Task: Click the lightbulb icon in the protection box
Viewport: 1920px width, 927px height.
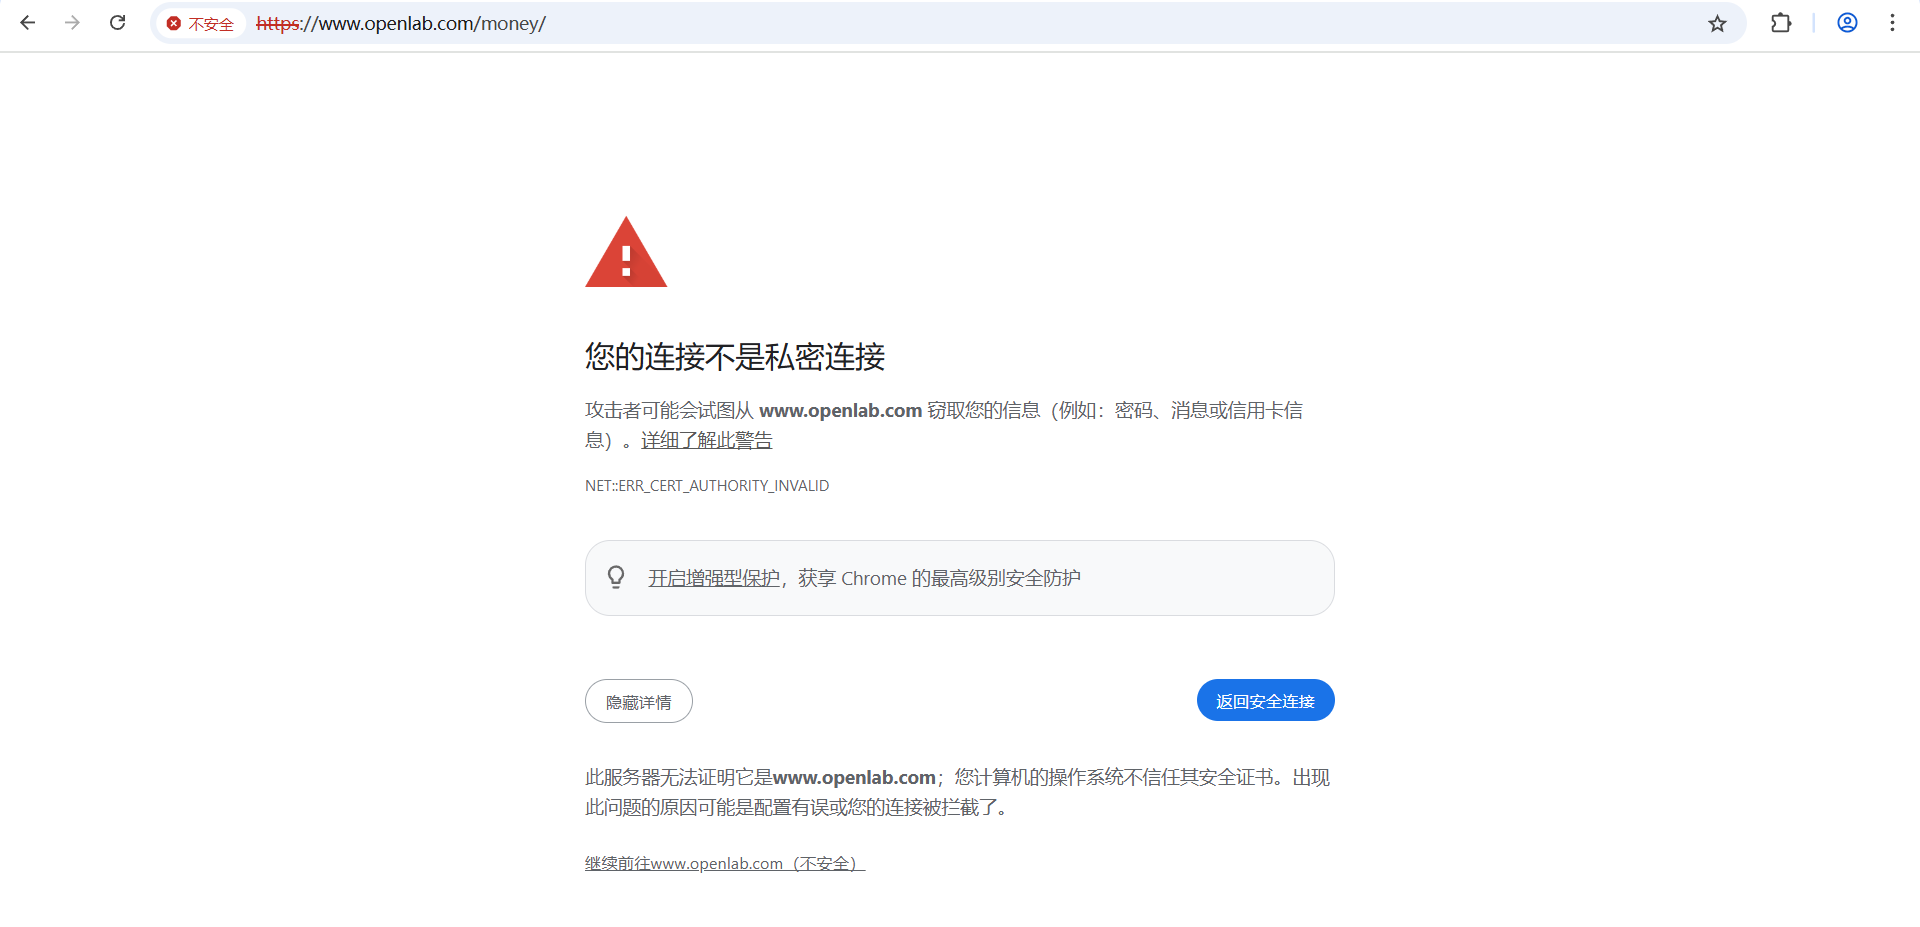Action: coord(616,577)
